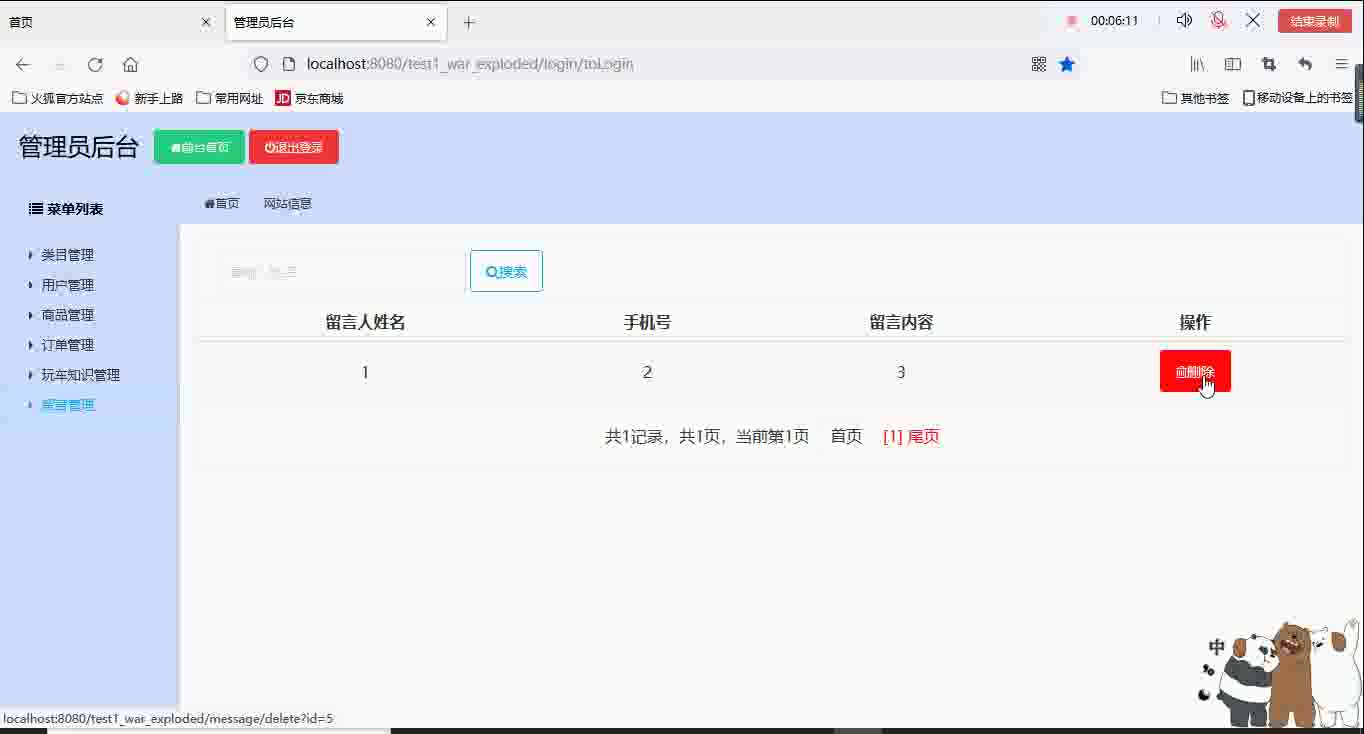Image resolution: width=1364 pixels, height=734 pixels.
Task: Switch to the 首页 browser tab
Action: (x=108, y=22)
